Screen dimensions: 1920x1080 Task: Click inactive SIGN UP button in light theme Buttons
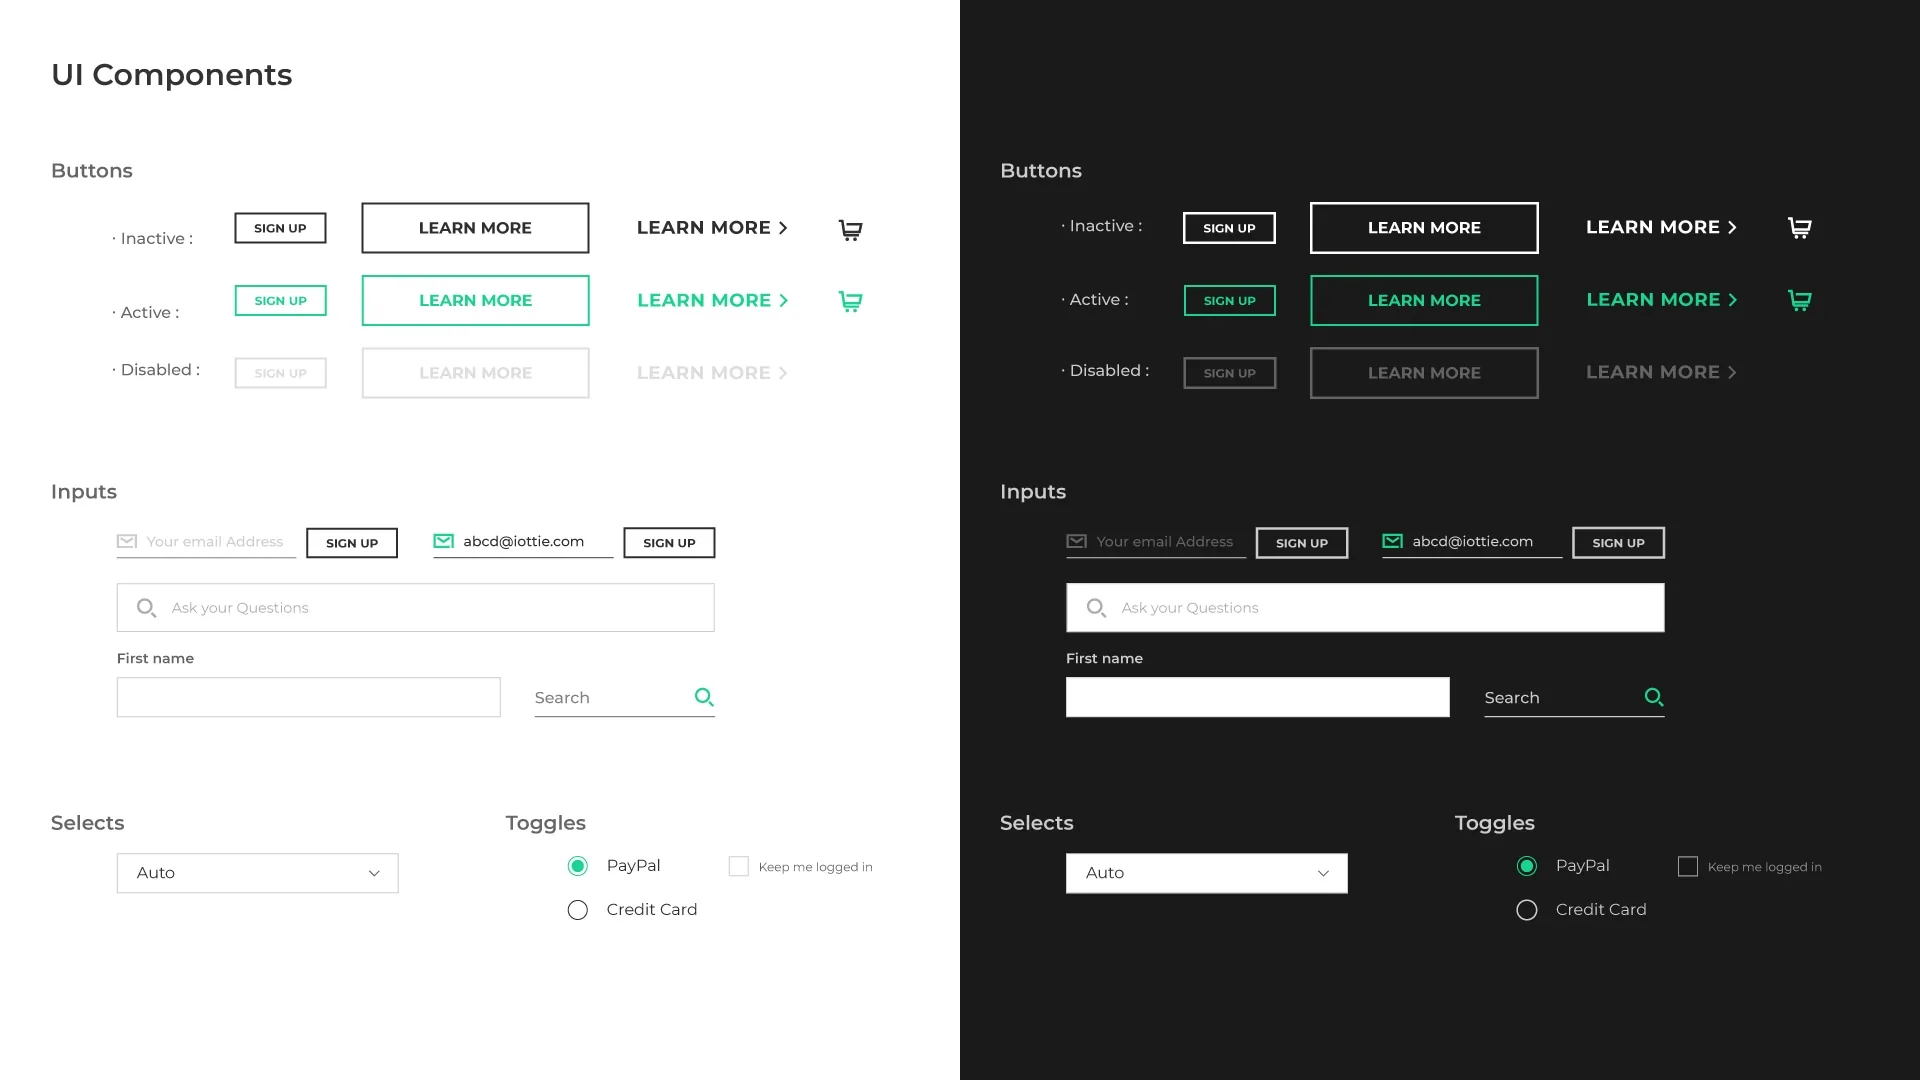coord(280,228)
